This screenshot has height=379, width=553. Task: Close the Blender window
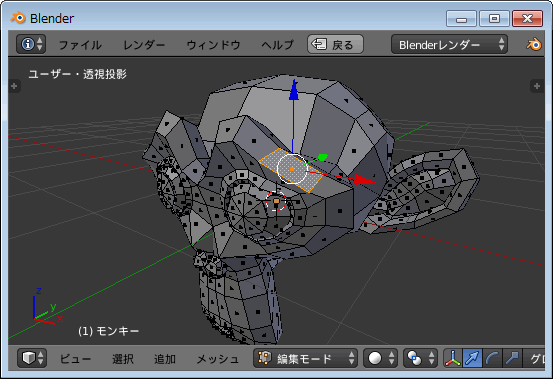click(x=527, y=18)
